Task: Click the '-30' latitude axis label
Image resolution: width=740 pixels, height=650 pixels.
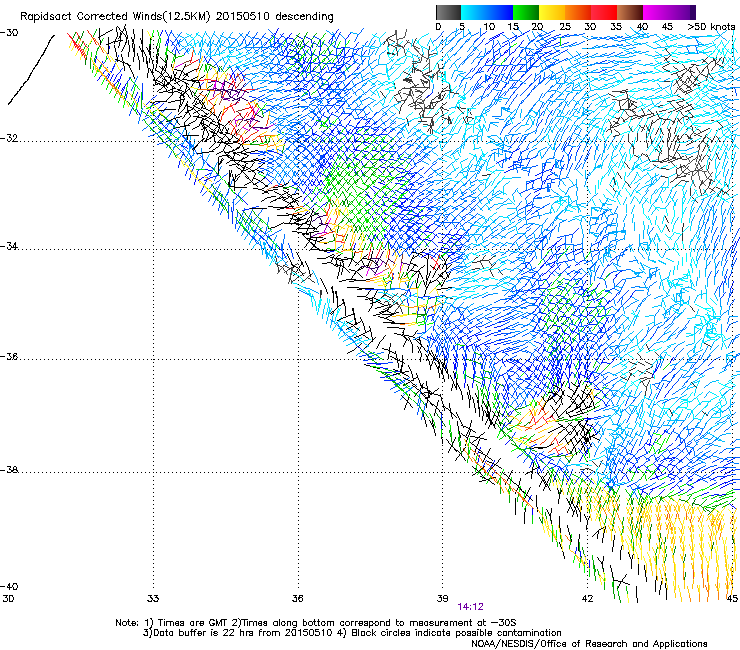Action: [9, 33]
